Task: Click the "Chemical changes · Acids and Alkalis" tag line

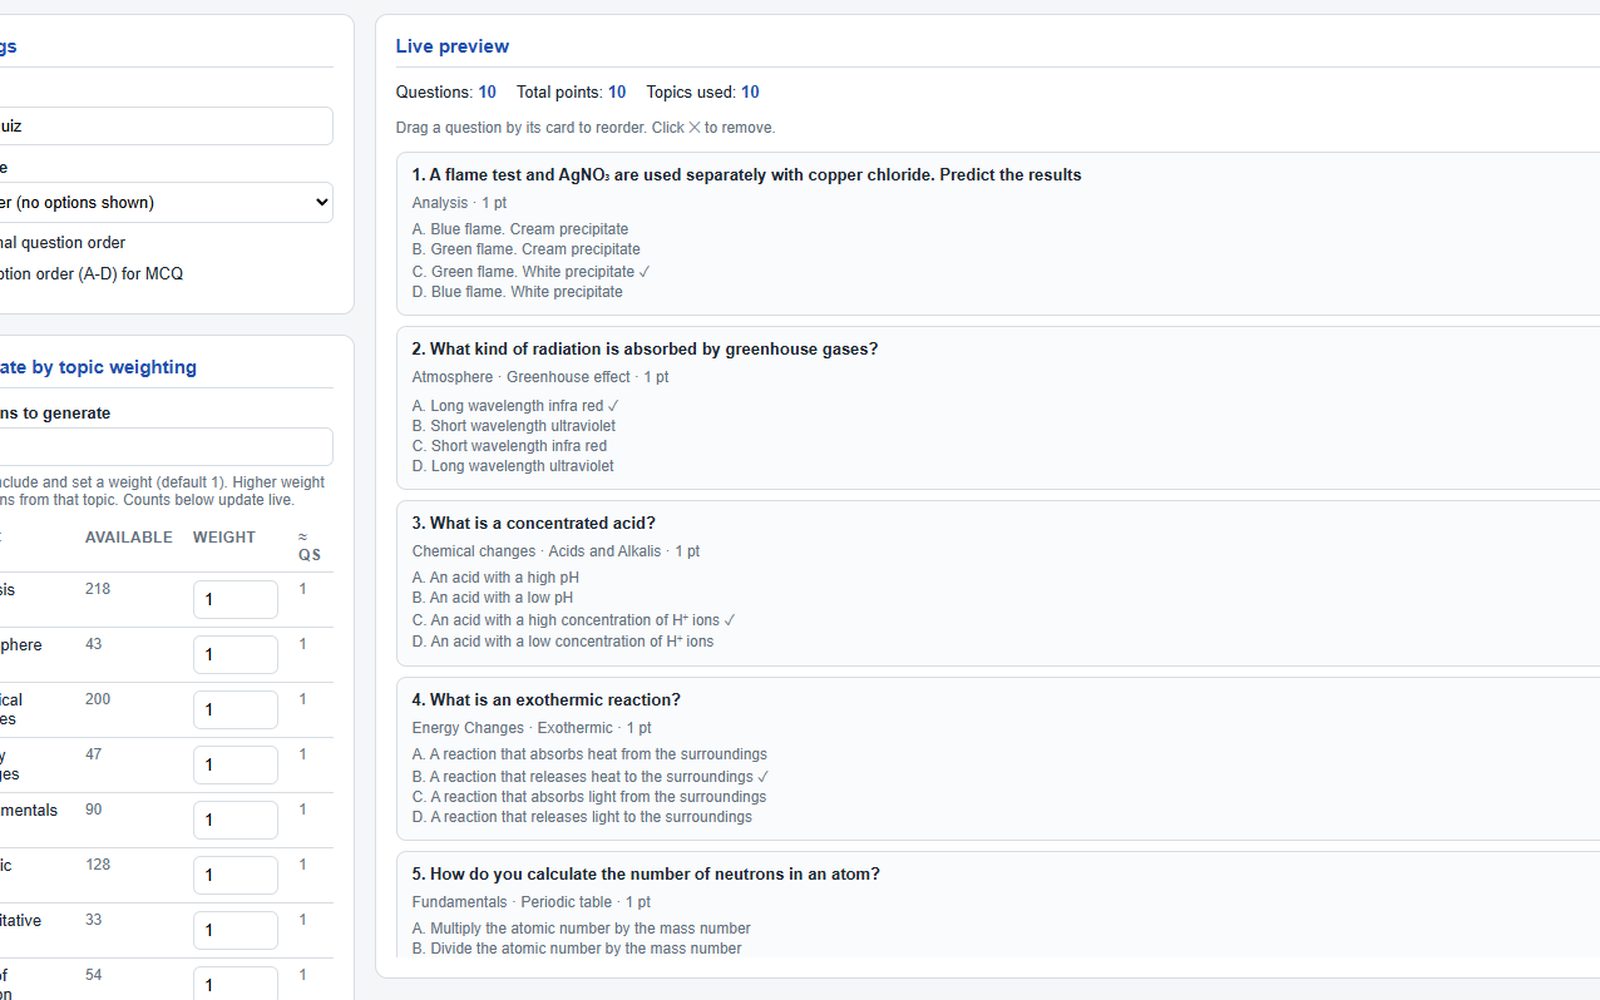Action: (536, 551)
